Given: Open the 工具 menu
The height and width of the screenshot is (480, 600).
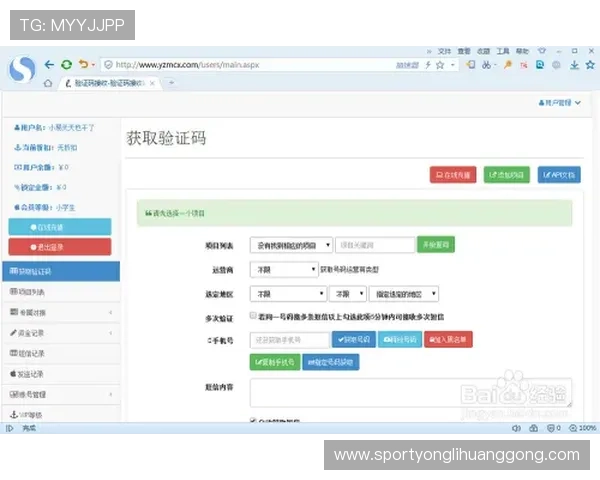Looking at the screenshot, I should (x=503, y=51).
